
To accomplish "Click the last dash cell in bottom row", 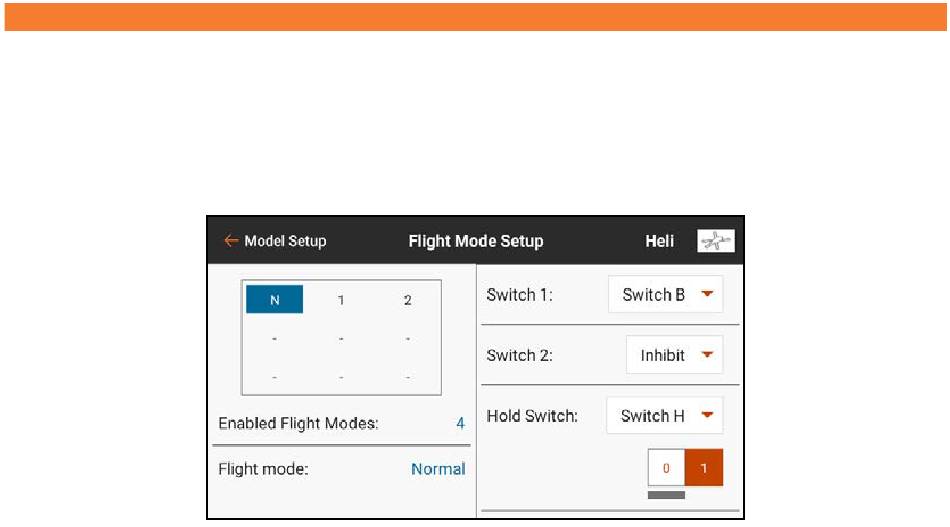I will [x=408, y=377].
